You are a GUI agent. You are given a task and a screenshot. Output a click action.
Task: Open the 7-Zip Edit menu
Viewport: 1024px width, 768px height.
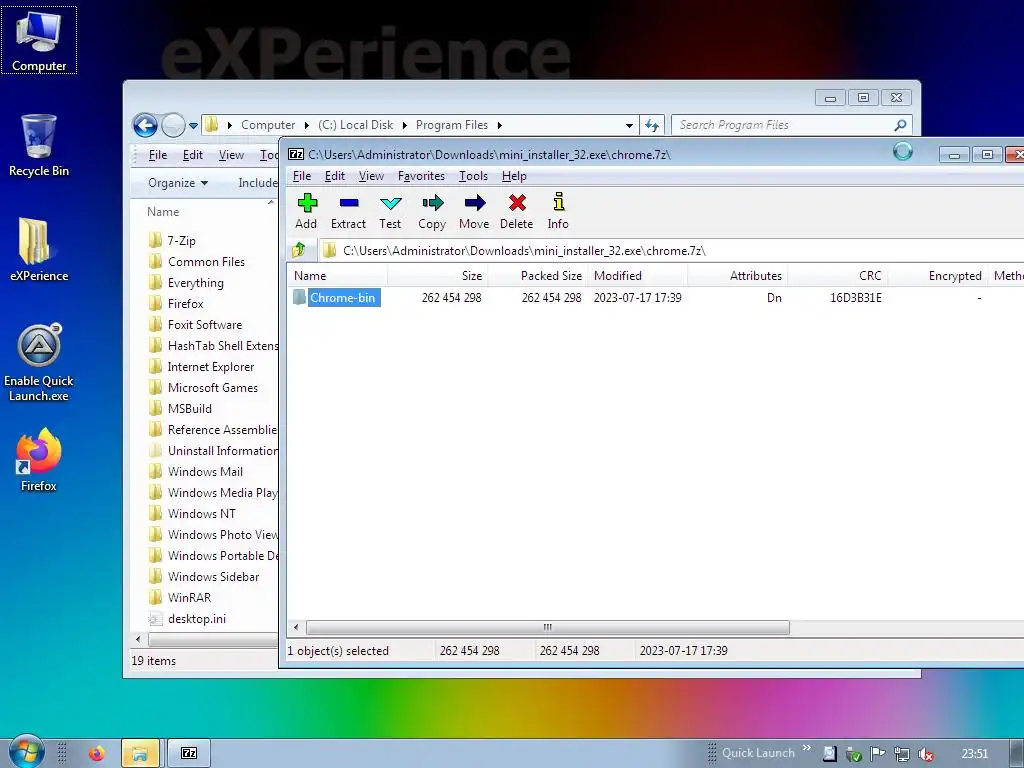(334, 176)
